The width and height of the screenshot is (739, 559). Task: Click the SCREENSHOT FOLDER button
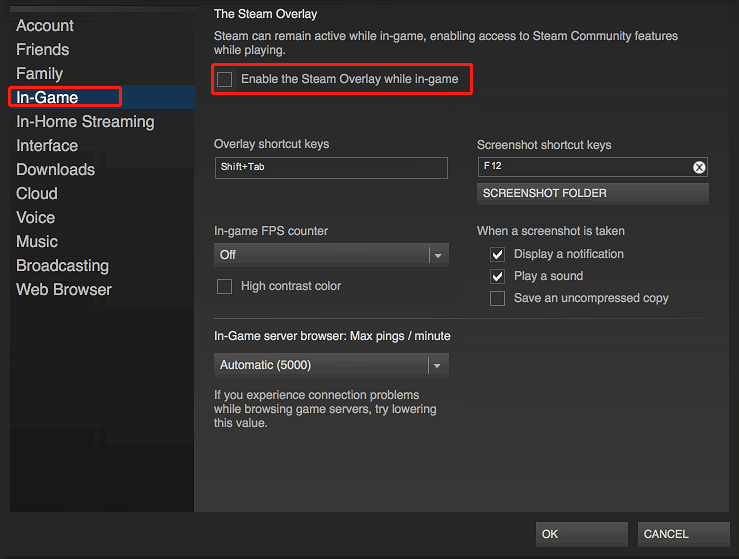[592, 194]
